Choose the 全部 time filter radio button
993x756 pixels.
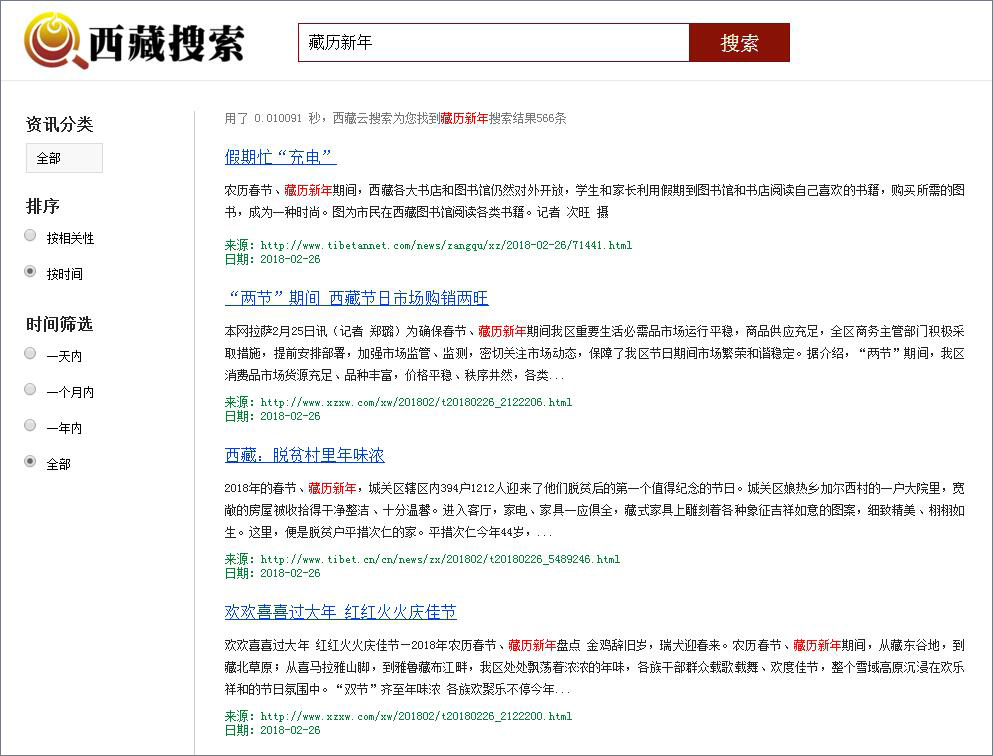tap(30, 462)
